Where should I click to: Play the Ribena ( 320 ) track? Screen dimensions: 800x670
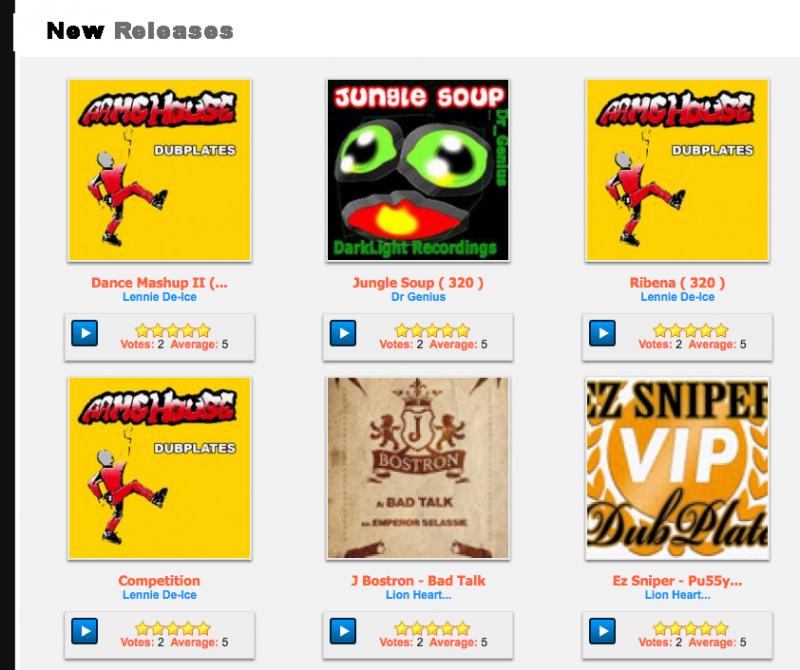point(602,333)
